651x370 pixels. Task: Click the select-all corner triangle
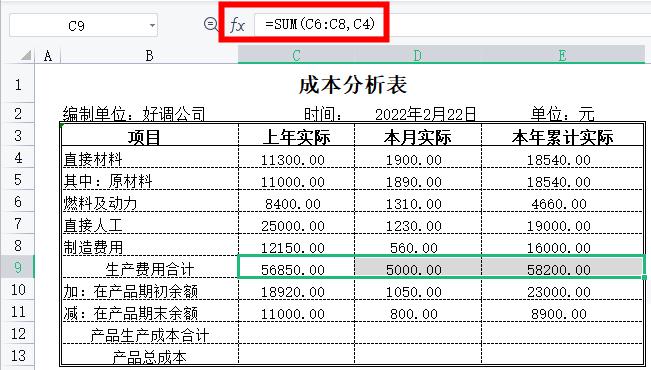(26, 55)
